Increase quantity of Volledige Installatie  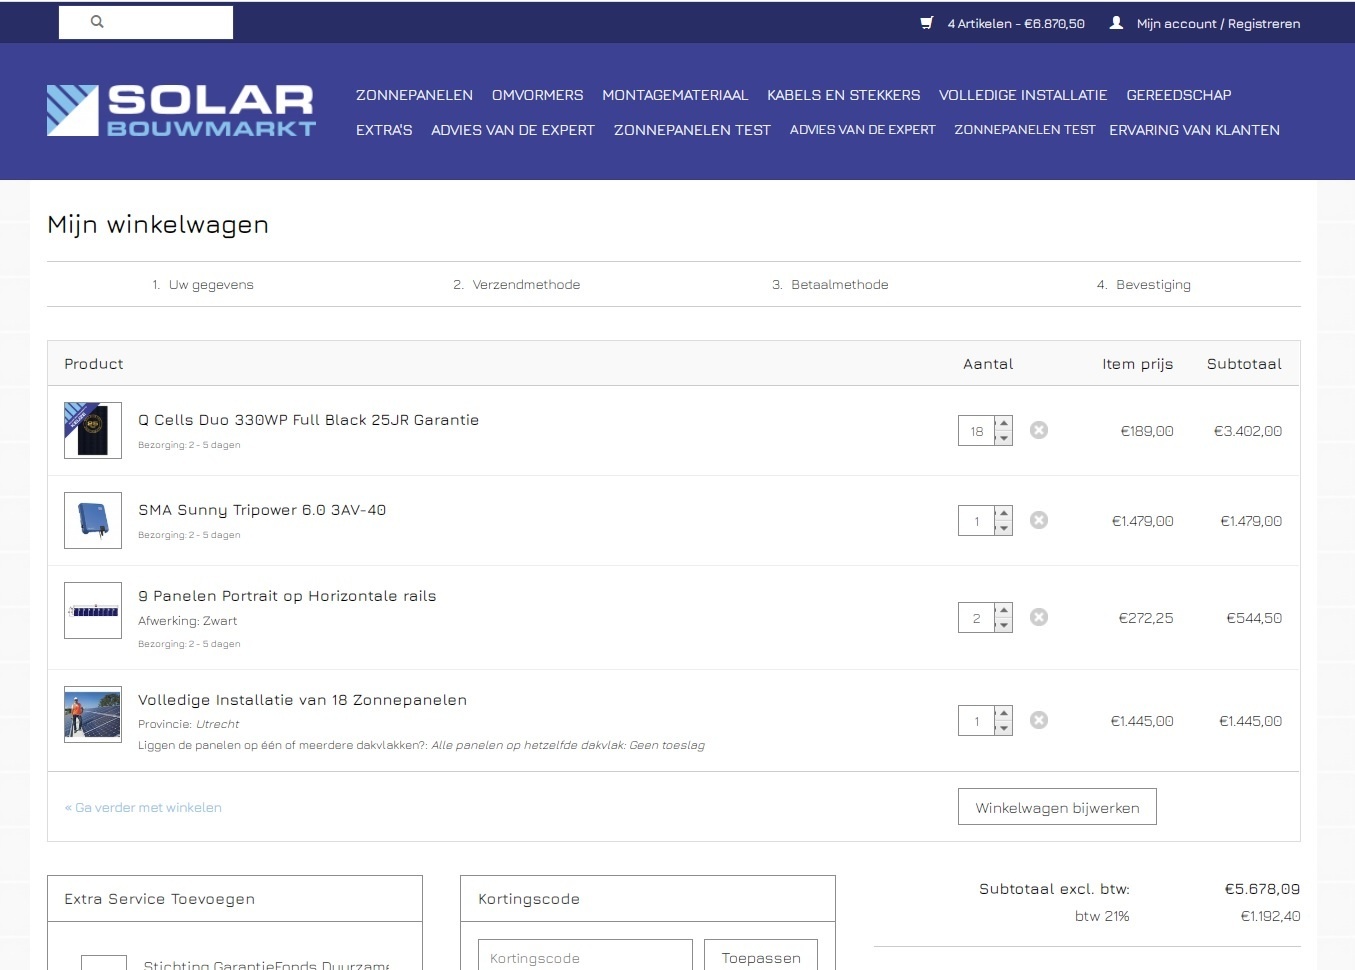point(1004,713)
